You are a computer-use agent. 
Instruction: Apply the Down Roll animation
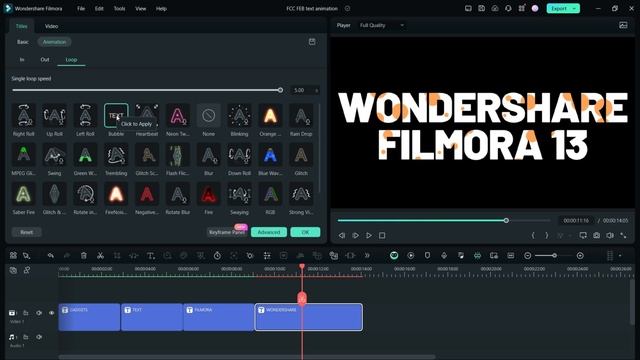(x=239, y=155)
